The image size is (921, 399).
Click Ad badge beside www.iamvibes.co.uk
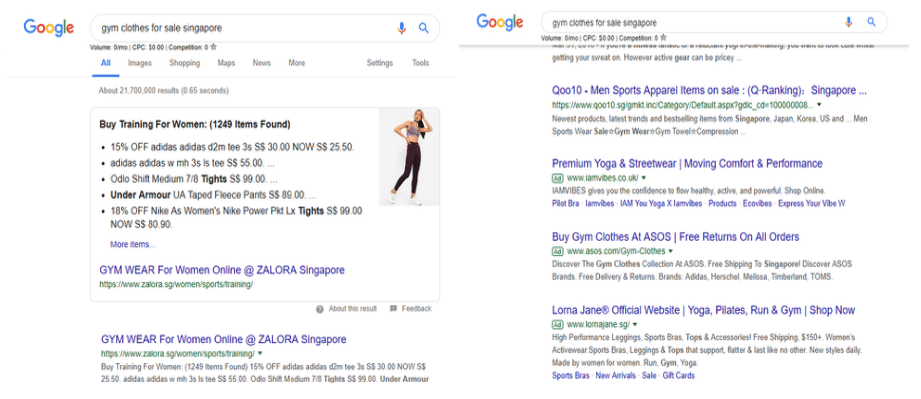(x=557, y=177)
